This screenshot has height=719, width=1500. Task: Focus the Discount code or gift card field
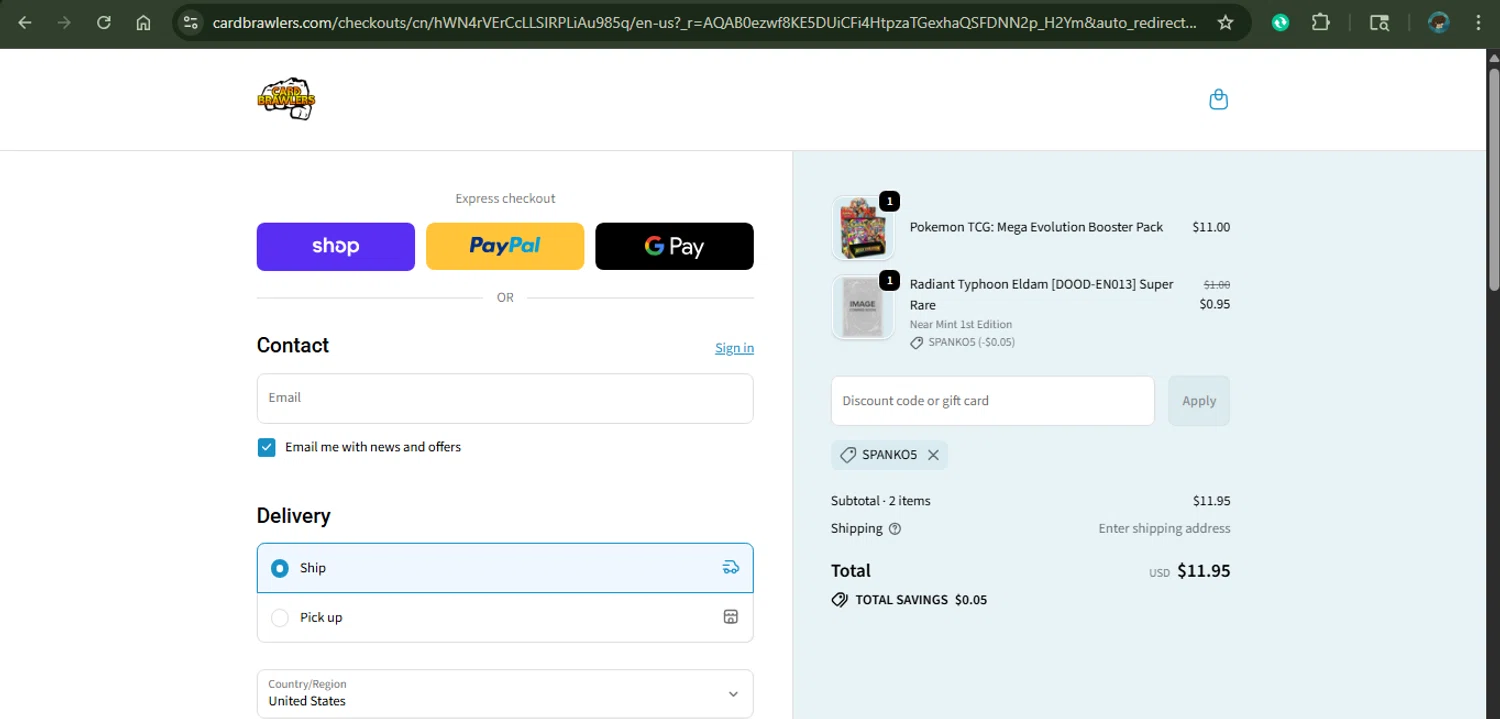[993, 401]
